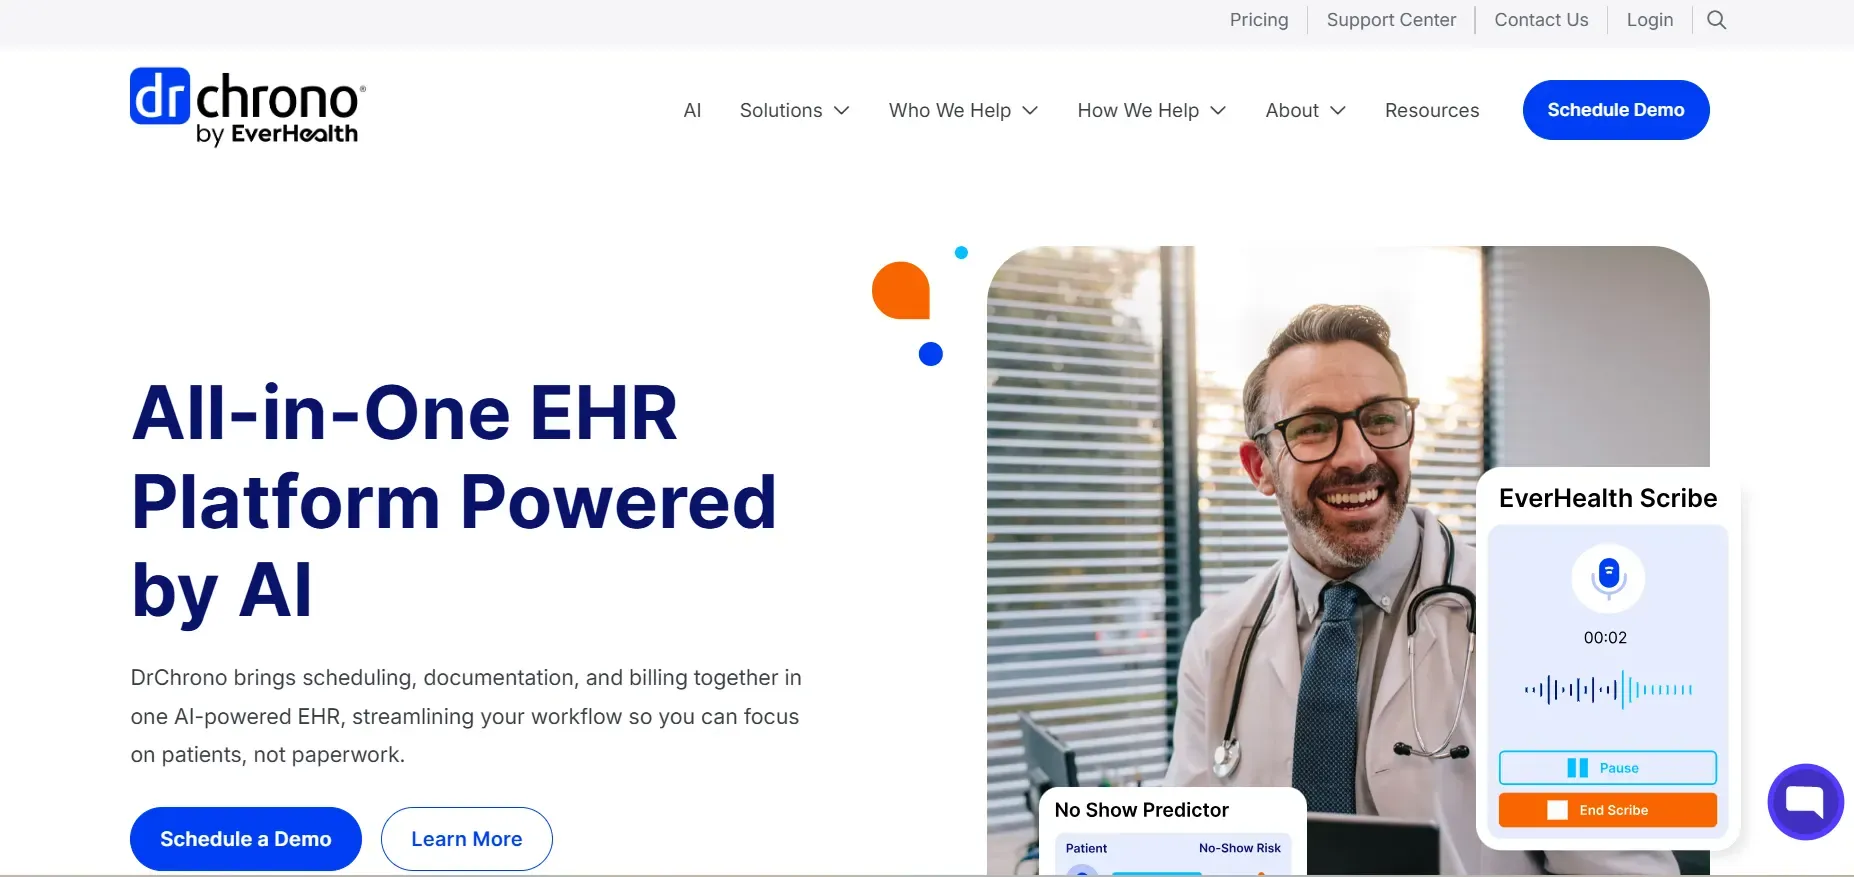
Task: Click the EverHealth Scribe card title
Action: tap(1608, 498)
